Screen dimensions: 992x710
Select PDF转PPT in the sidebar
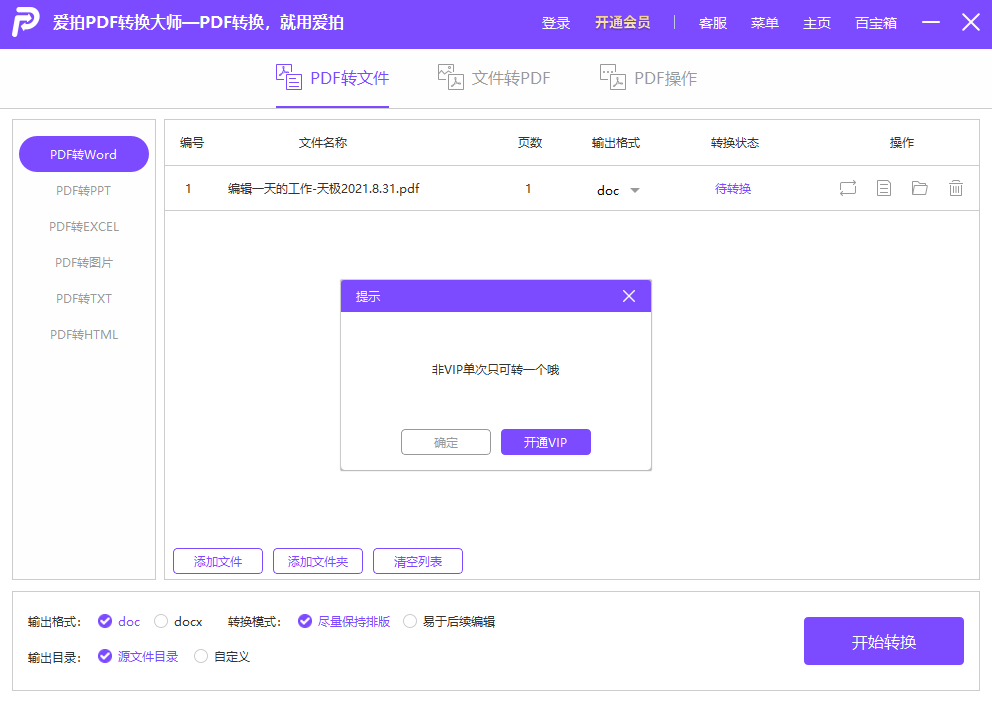coord(84,190)
